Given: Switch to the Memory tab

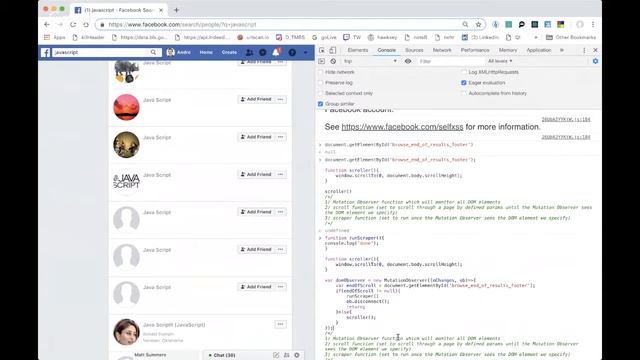Looking at the screenshot, I should 508,50.
